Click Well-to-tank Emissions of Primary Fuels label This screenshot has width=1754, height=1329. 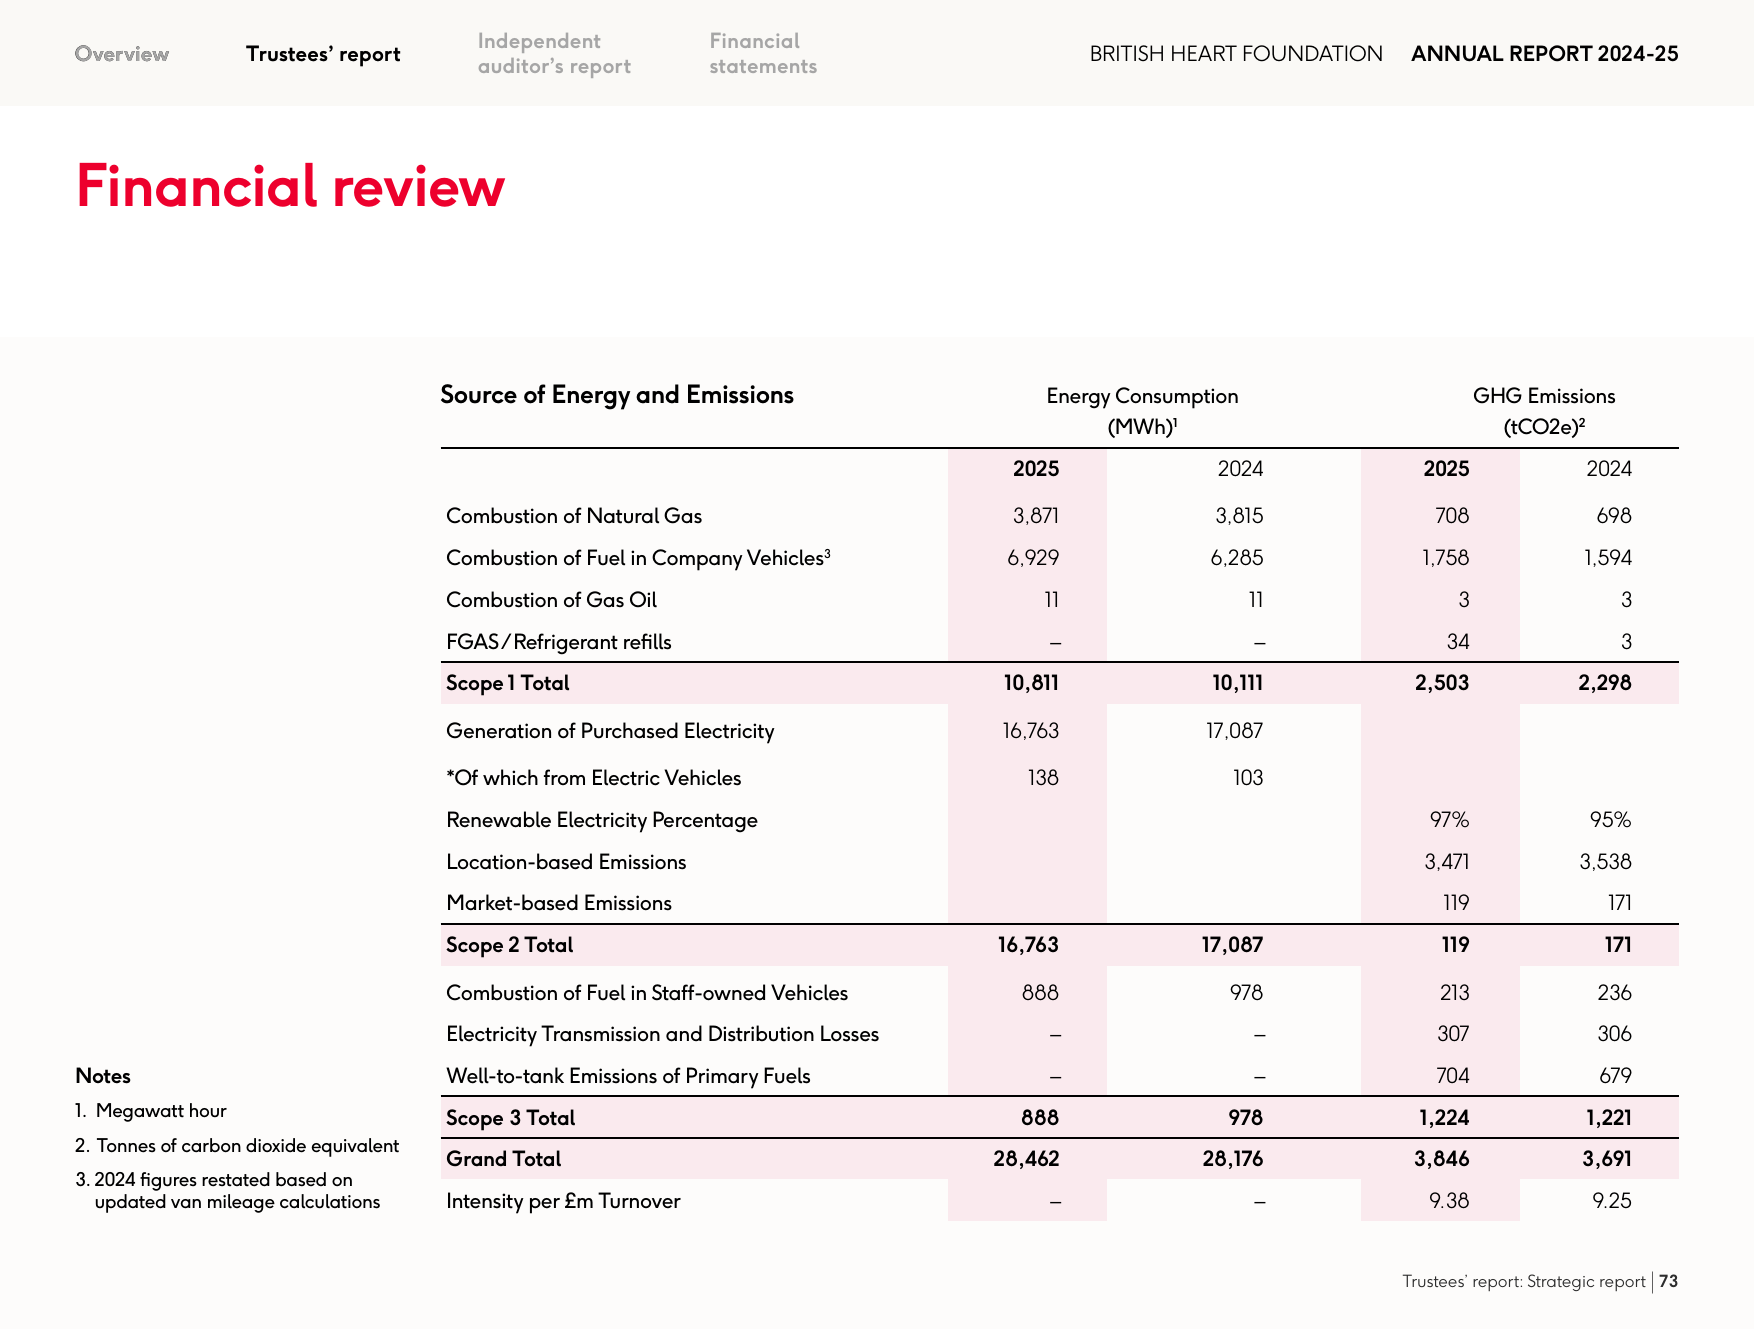click(x=628, y=1076)
